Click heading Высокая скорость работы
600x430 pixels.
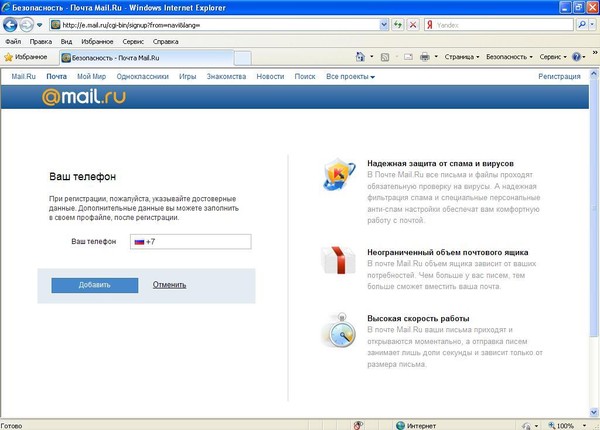pos(418,318)
